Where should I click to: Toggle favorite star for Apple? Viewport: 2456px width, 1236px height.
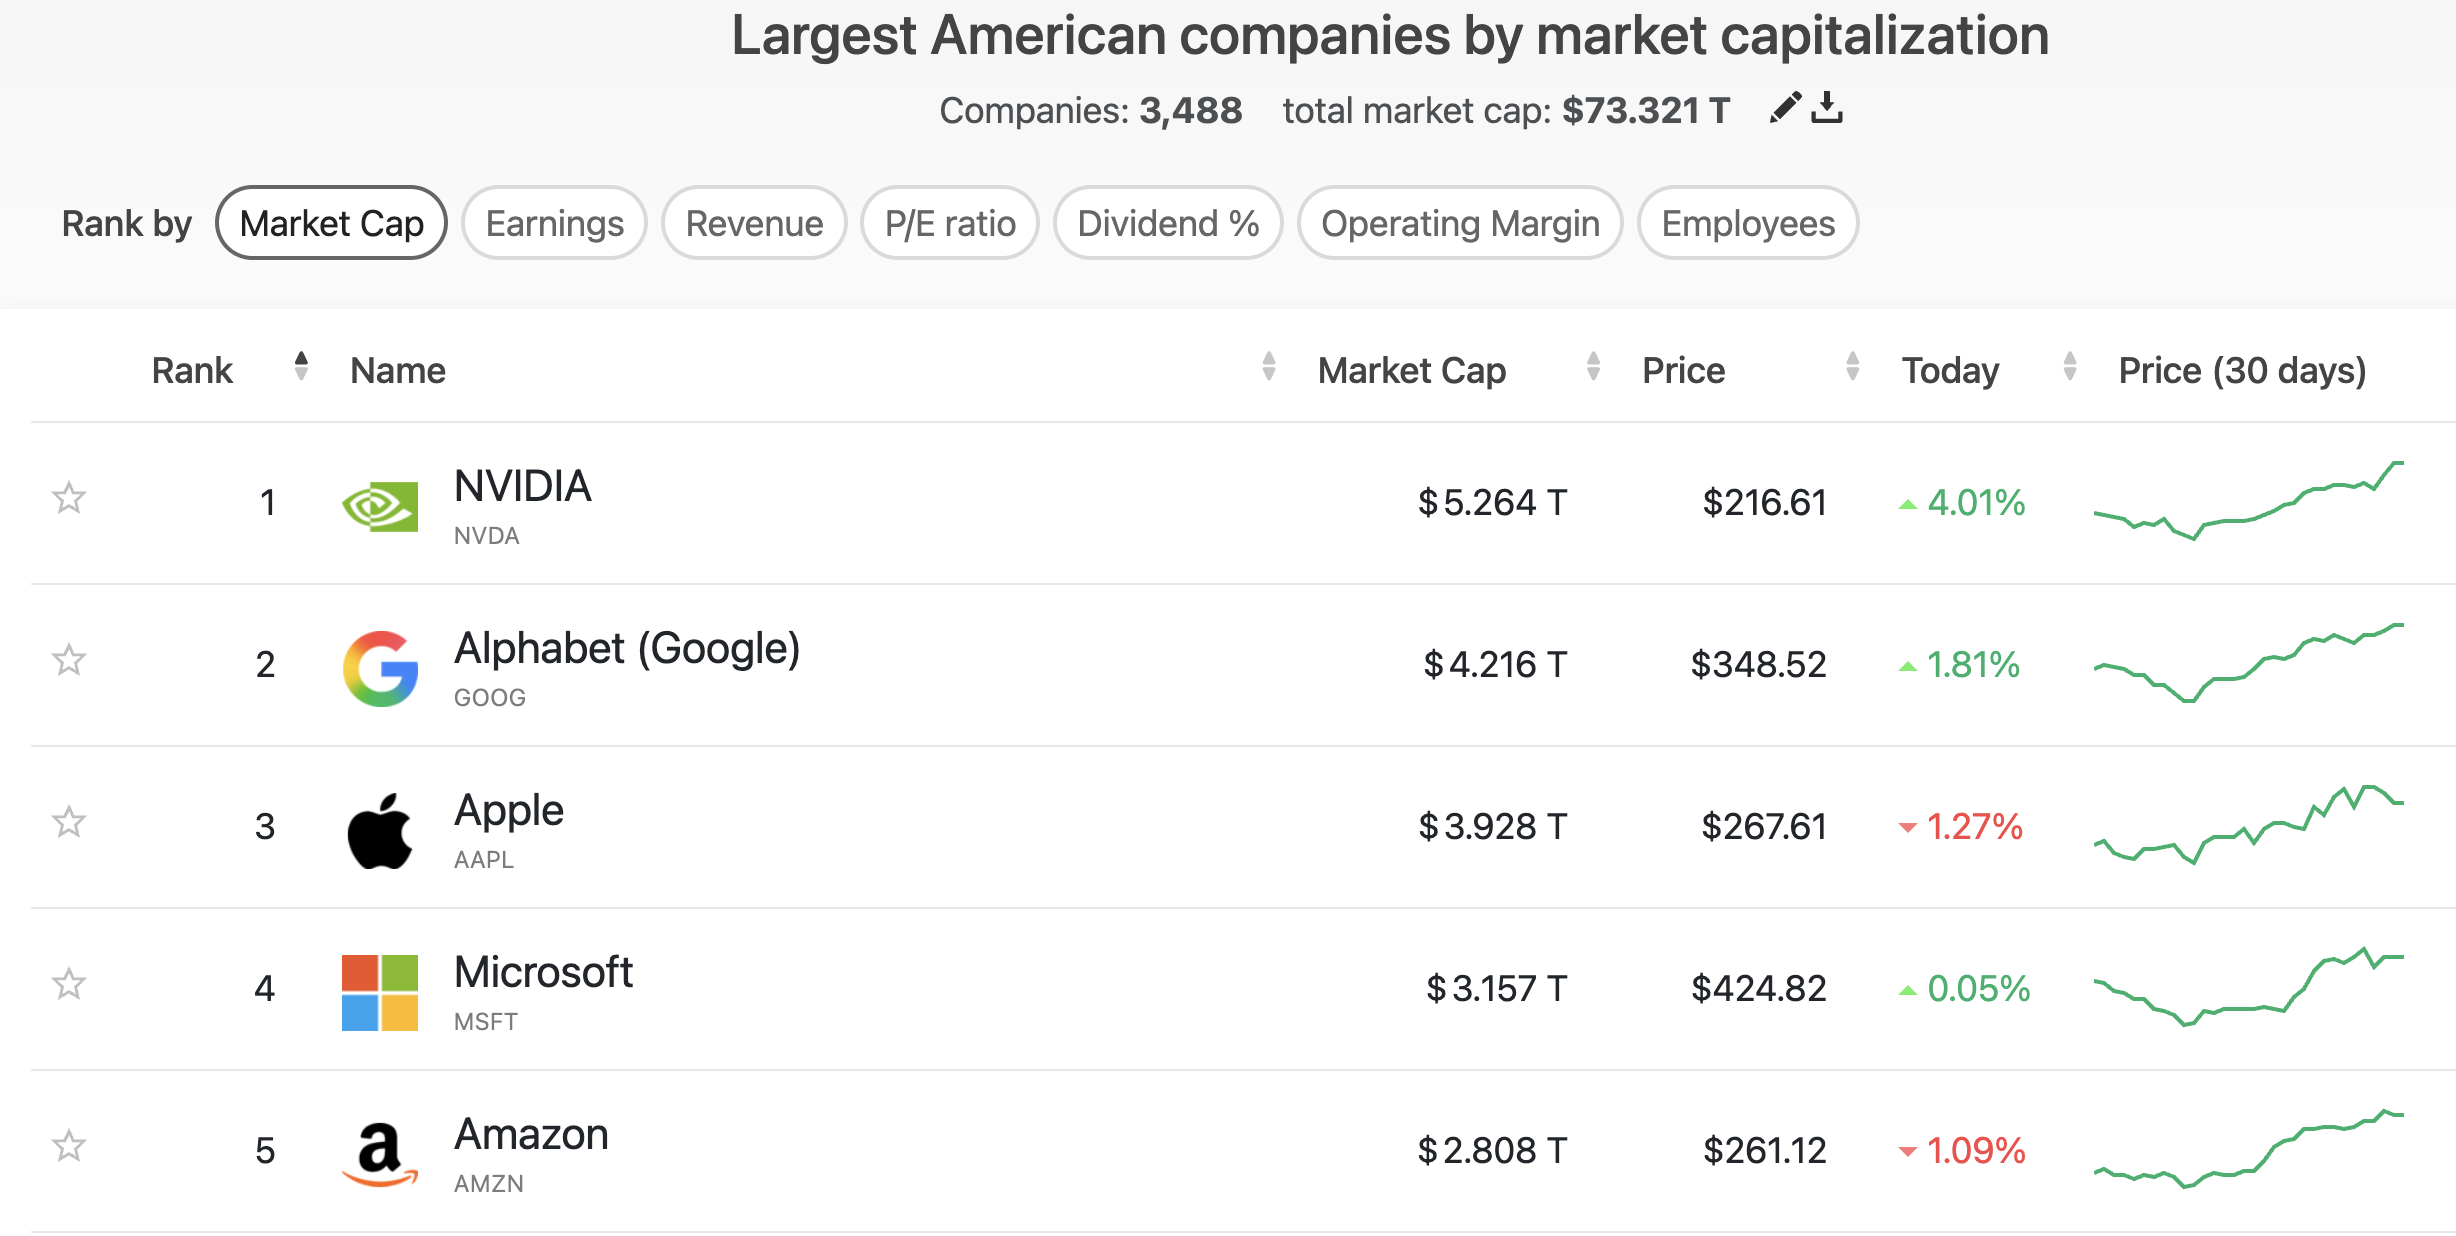pos(69,821)
